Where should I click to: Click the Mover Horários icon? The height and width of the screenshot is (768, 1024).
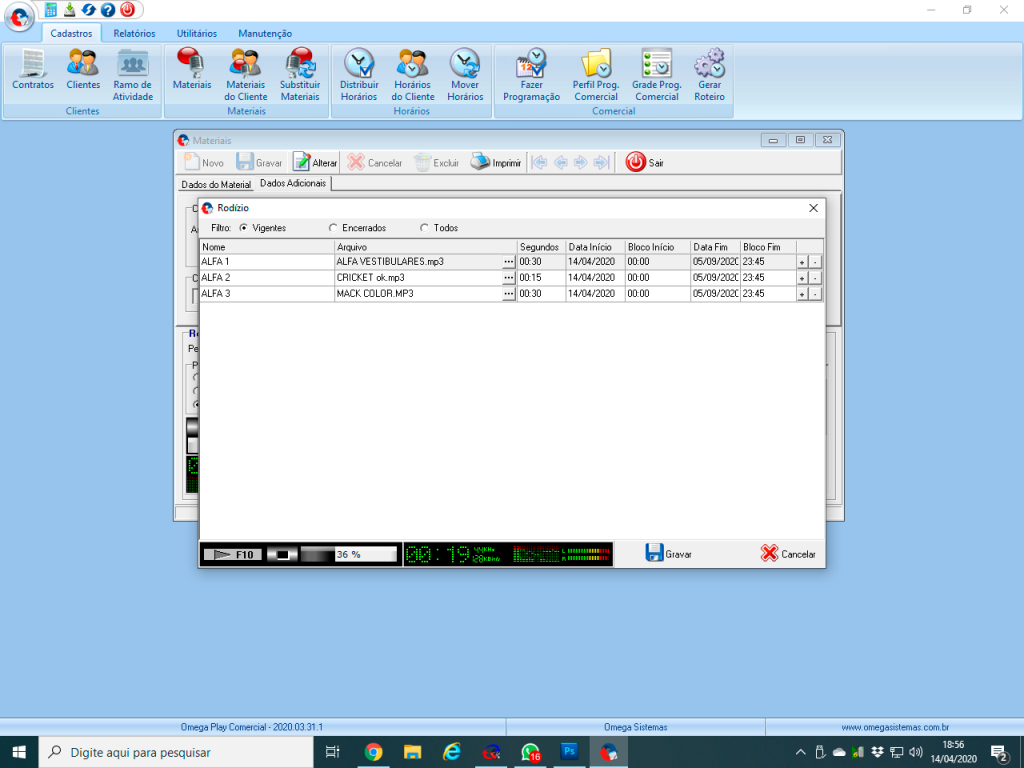[464, 65]
